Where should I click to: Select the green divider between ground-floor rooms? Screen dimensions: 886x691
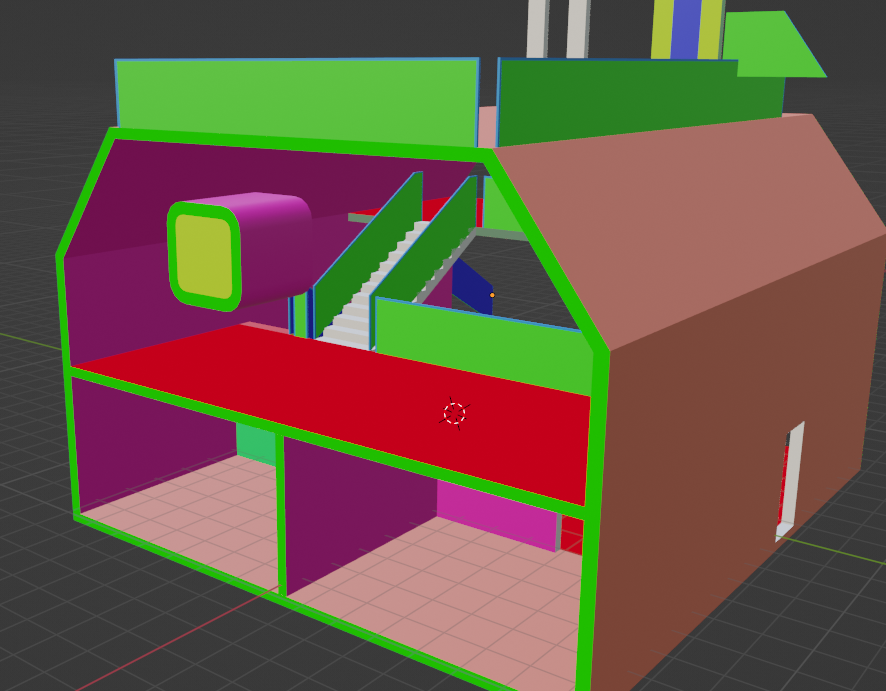282,515
